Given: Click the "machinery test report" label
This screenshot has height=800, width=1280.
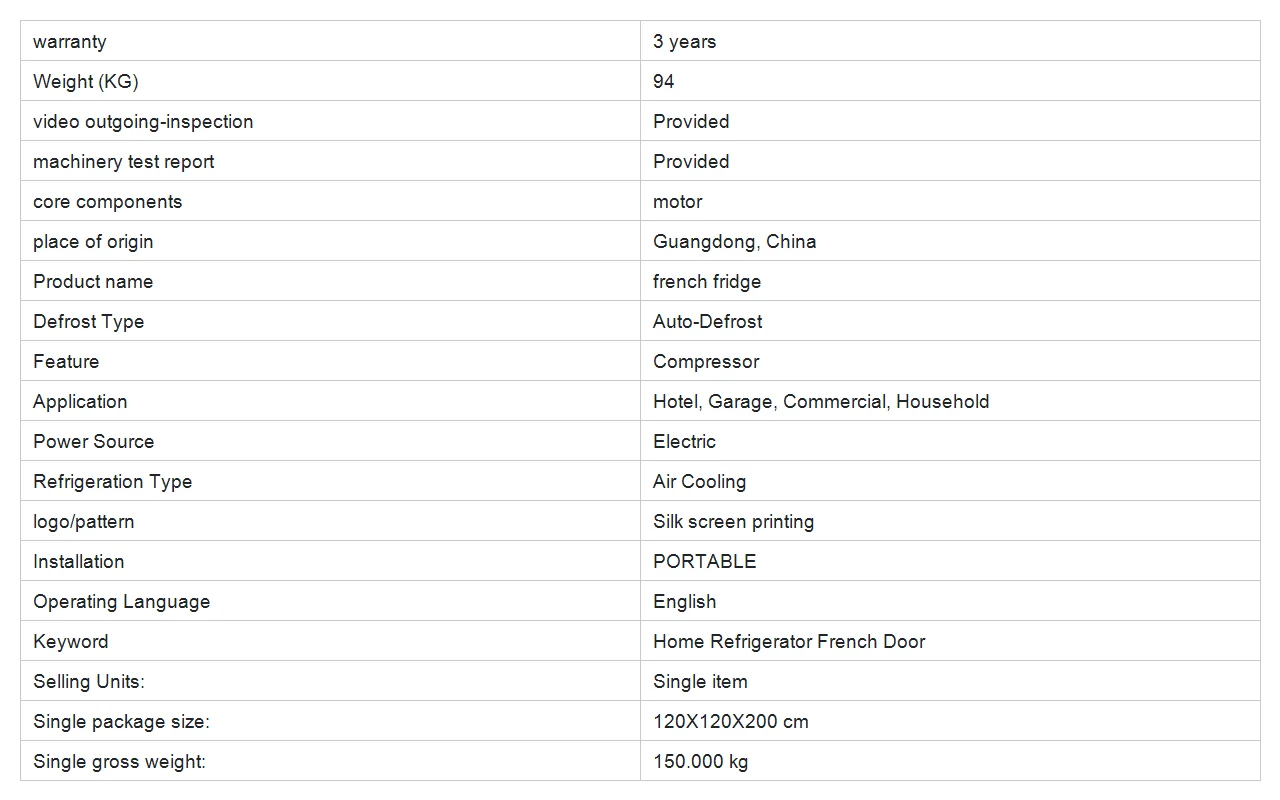Looking at the screenshot, I should point(123,161).
